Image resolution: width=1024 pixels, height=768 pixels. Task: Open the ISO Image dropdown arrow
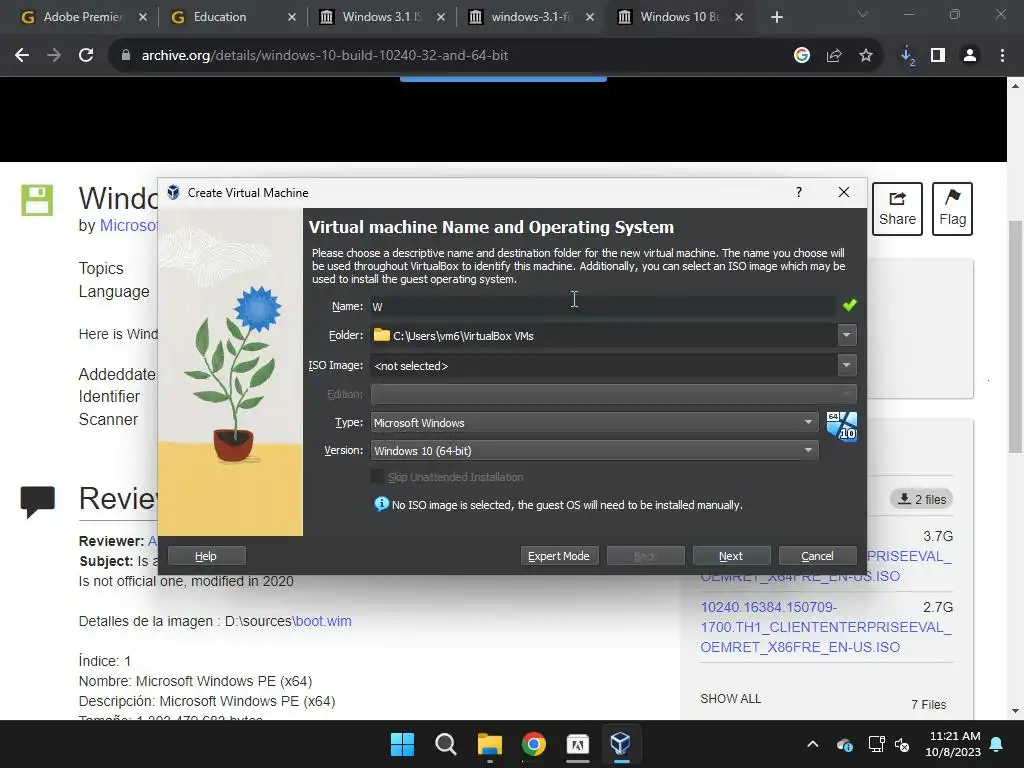pyautogui.click(x=846, y=365)
